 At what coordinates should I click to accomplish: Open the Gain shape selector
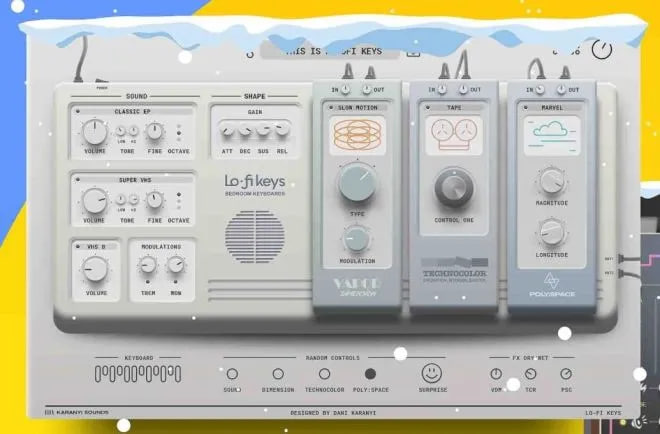click(x=255, y=112)
